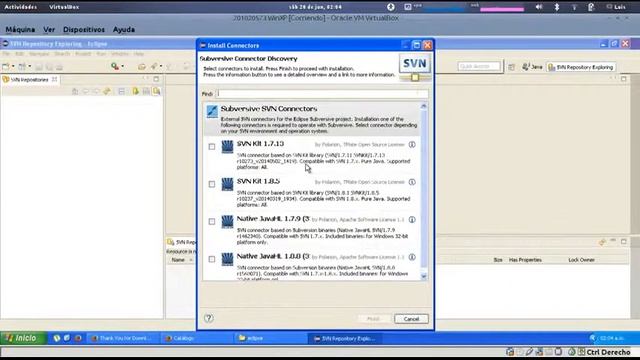The height and width of the screenshot is (360, 640).
Task: Click the volume icon in top bar
Action: [539, 7]
